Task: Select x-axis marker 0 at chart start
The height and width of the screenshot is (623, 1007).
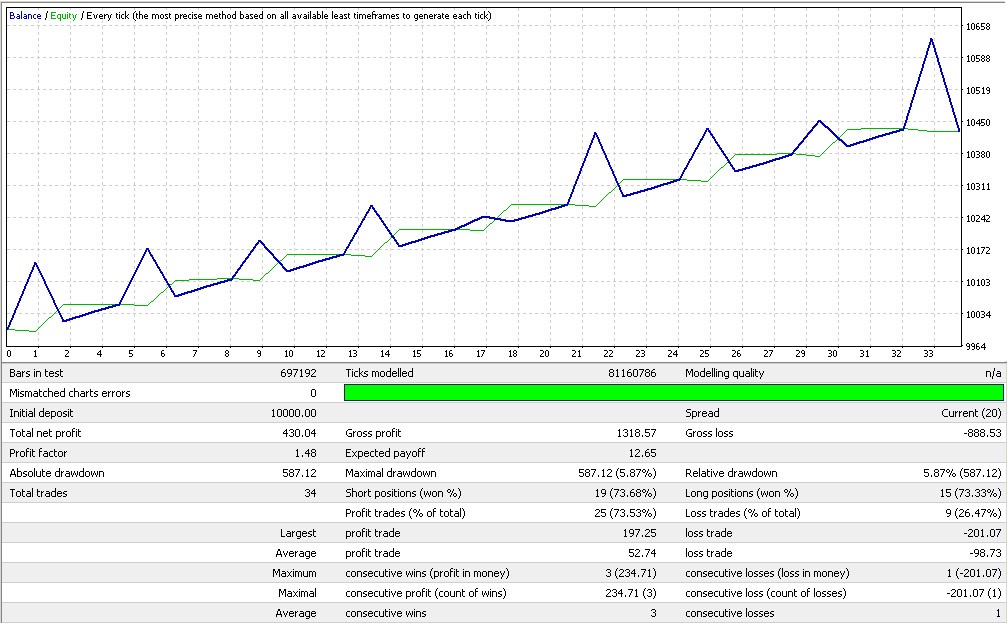Action: pyautogui.click(x=9, y=353)
